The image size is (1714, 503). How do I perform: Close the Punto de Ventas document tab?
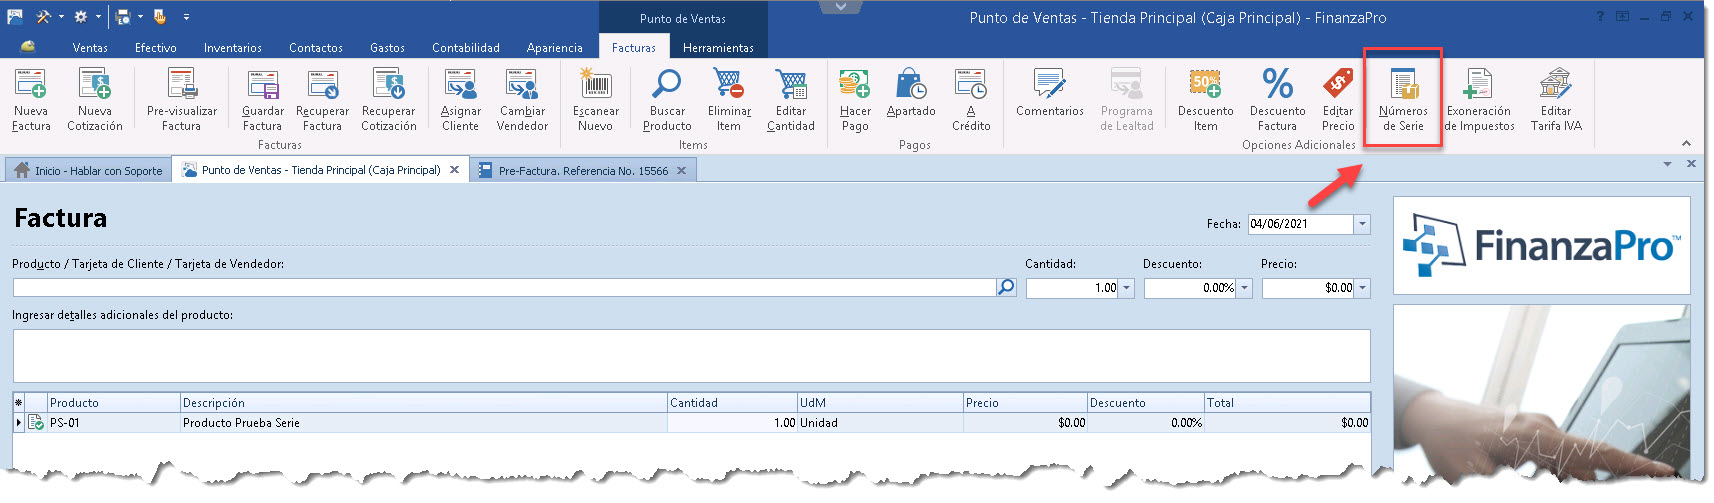click(454, 170)
